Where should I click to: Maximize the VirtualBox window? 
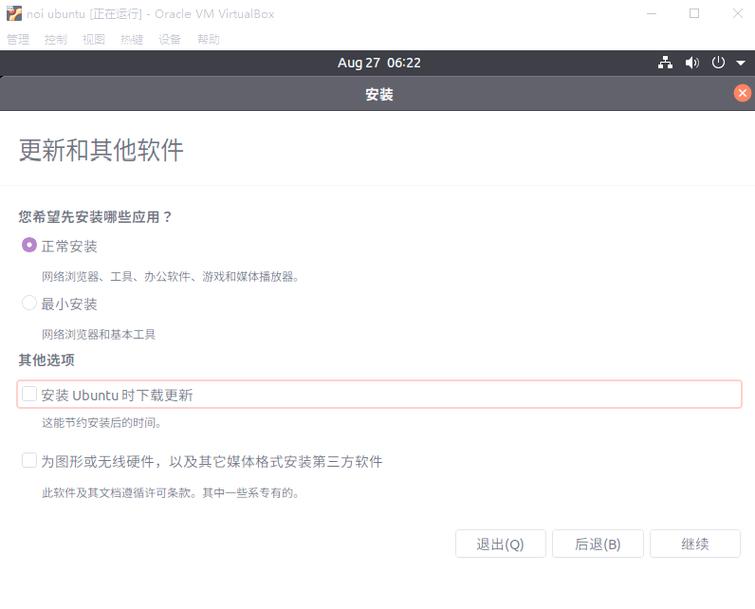click(694, 13)
